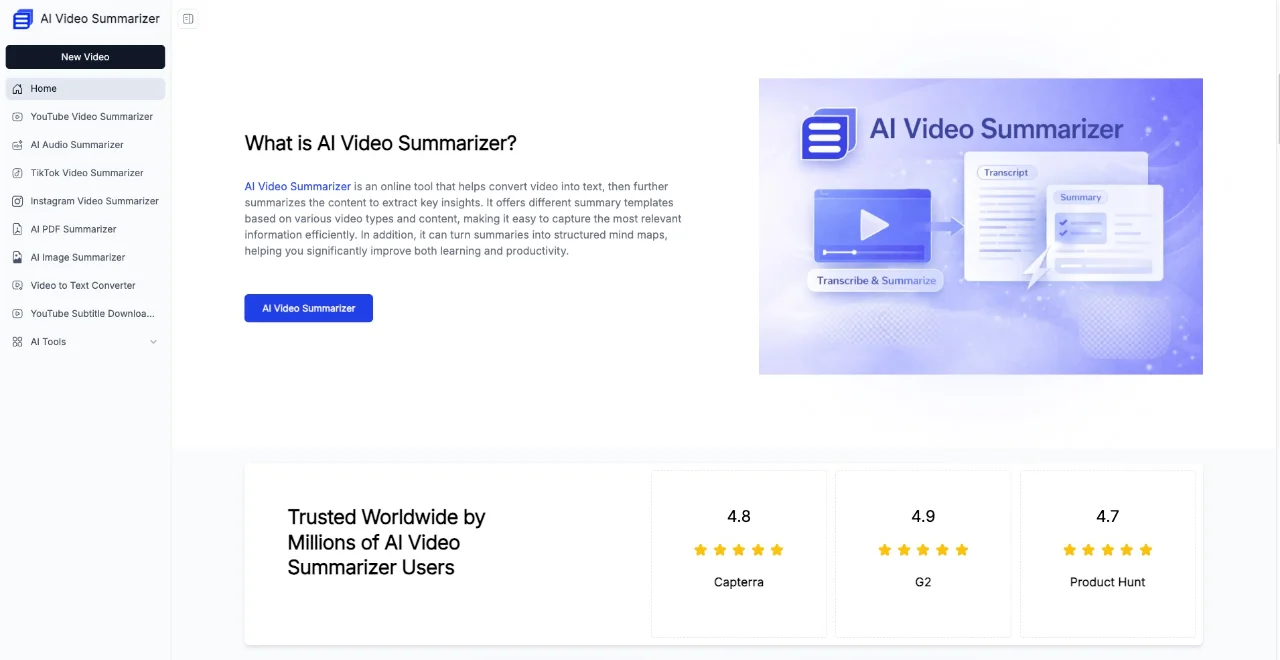
Task: Click the TikTok Video Summarizer icon
Action: (17, 173)
